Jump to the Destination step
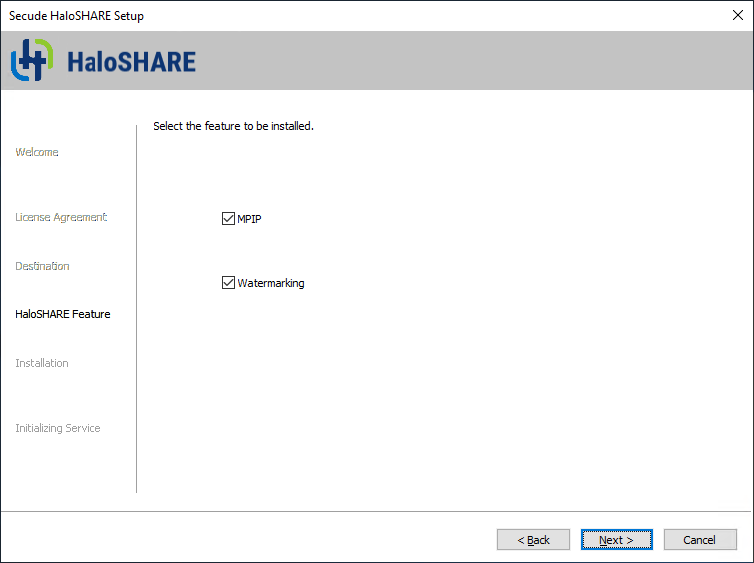Screen dimensions: 754x563 tap(42, 266)
